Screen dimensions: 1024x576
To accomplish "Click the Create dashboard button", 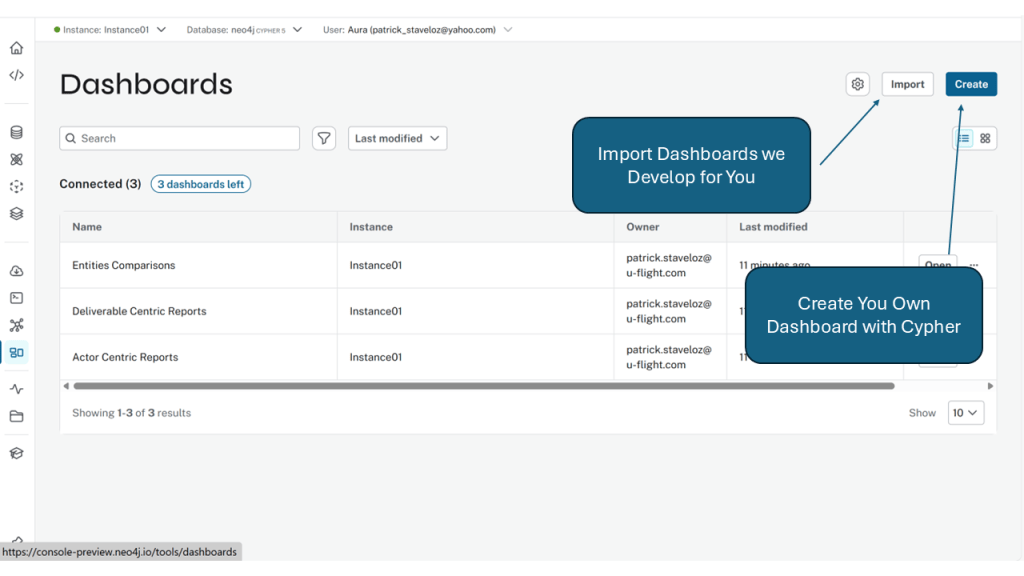I will tap(970, 84).
